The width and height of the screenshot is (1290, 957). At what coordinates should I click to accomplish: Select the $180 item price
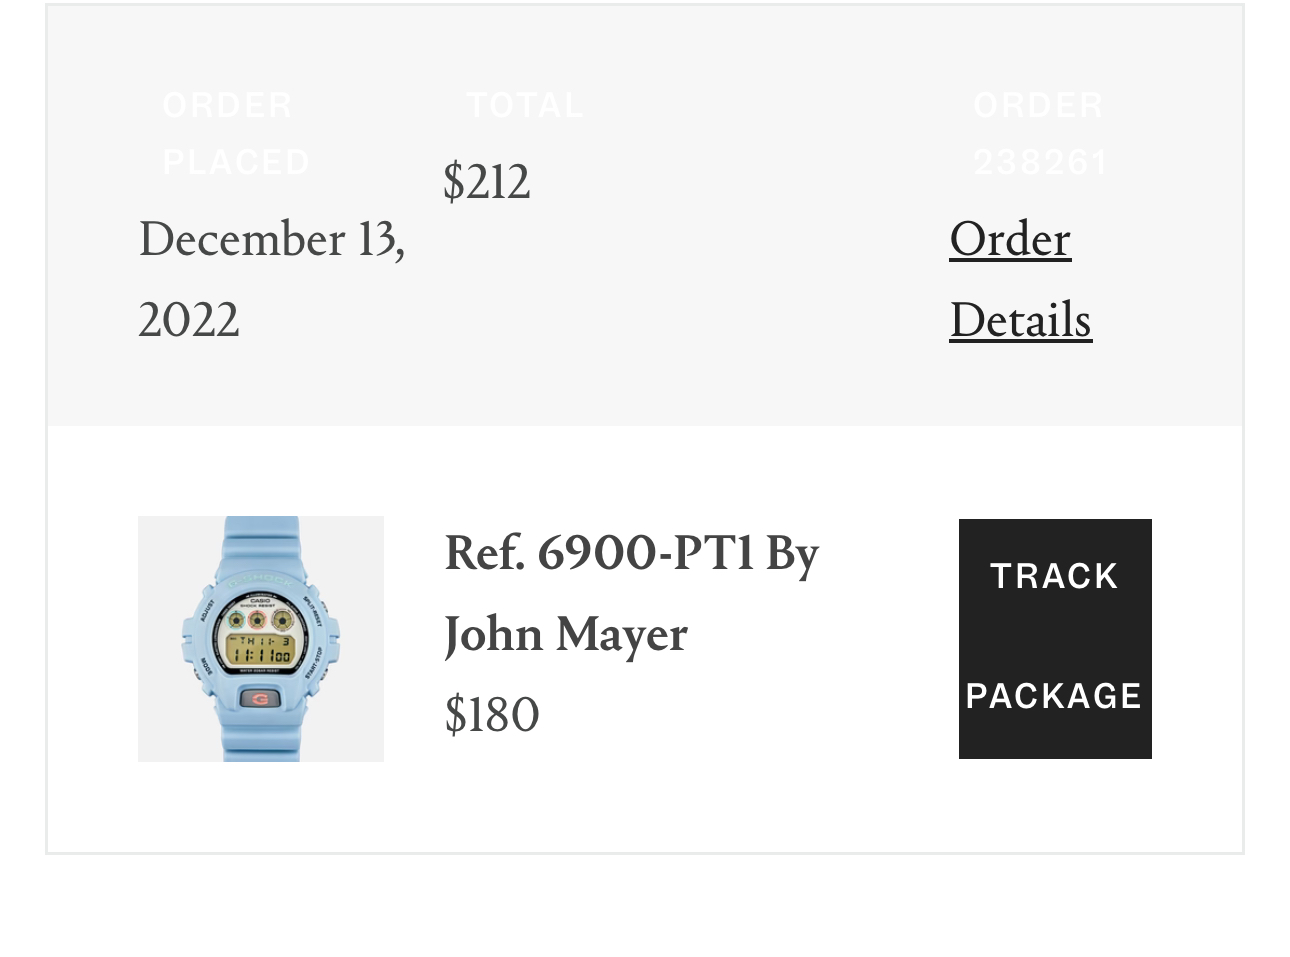pyautogui.click(x=491, y=715)
